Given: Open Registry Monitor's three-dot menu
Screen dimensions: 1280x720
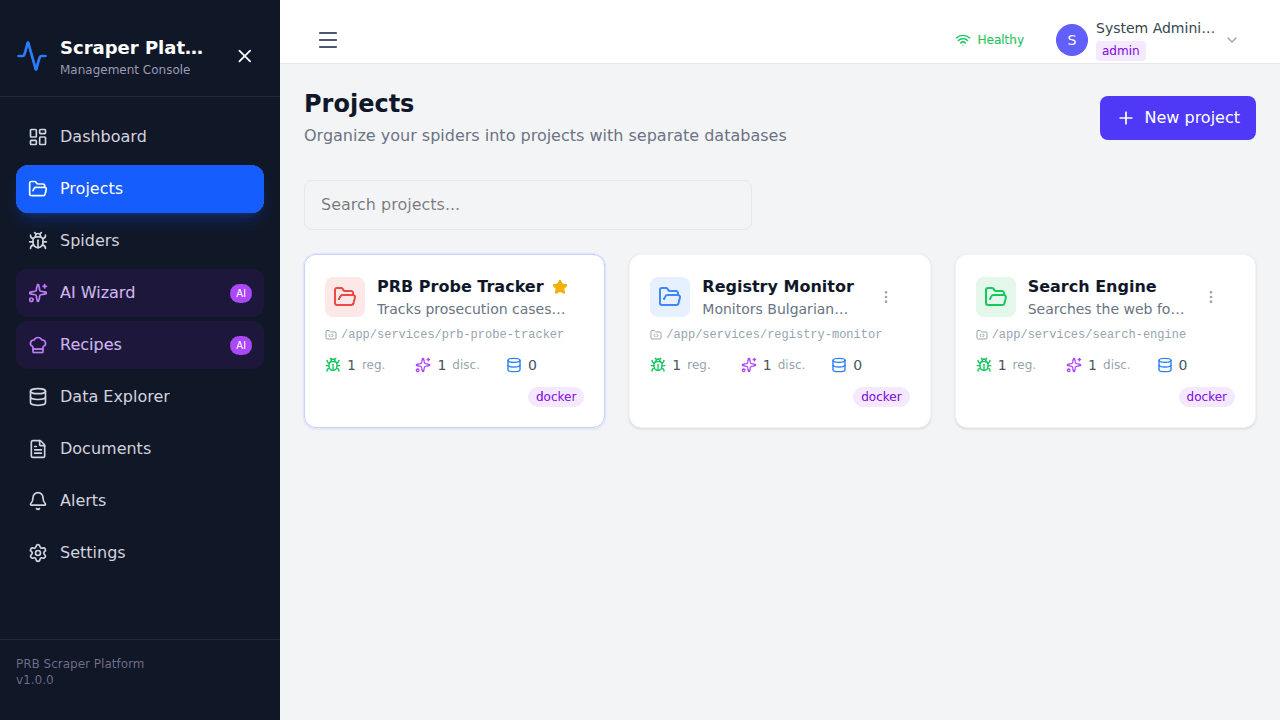Looking at the screenshot, I should coord(886,297).
